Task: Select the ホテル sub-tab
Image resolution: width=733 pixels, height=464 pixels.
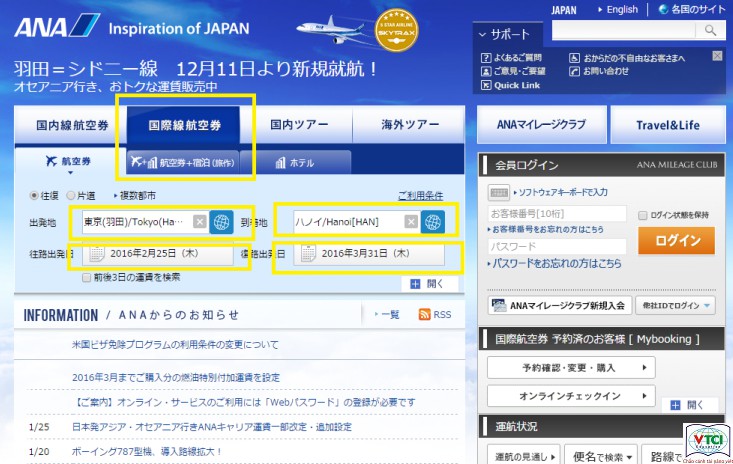Action: pyautogui.click(x=296, y=163)
